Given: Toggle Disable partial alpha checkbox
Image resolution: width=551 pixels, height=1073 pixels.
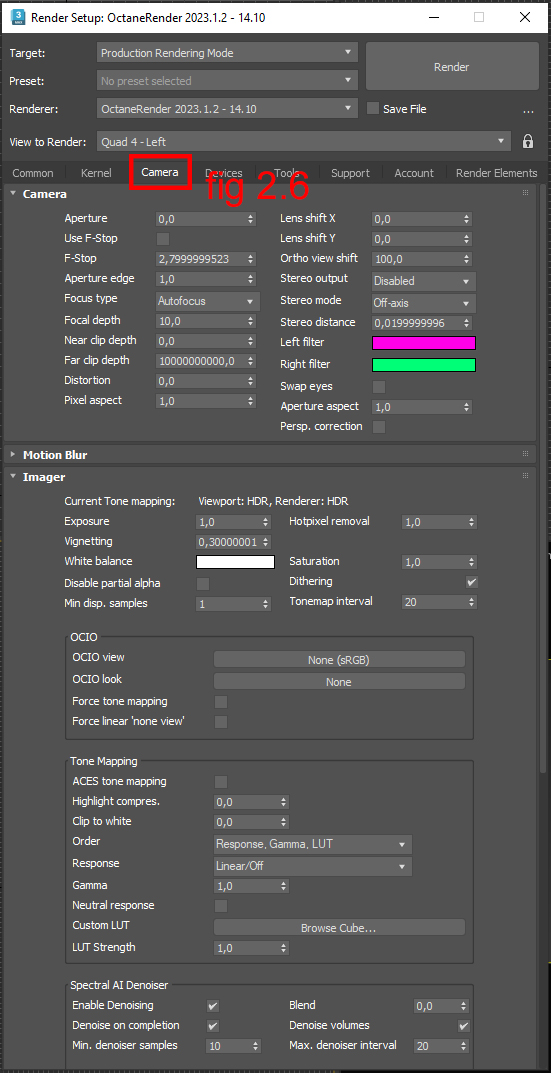Looking at the screenshot, I should click(x=203, y=584).
